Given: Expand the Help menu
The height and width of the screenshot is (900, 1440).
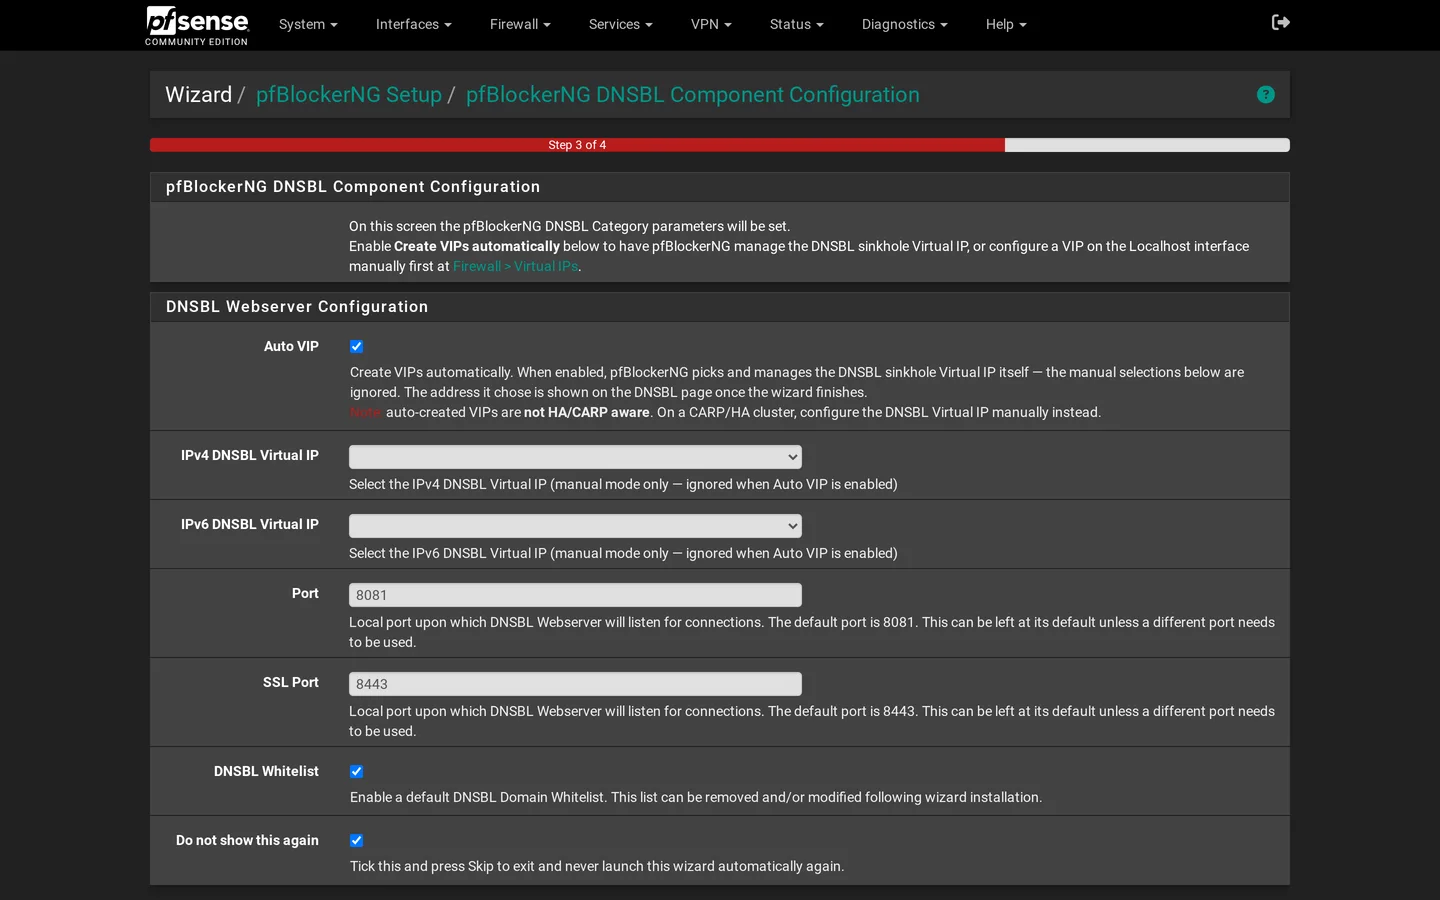Looking at the screenshot, I should (1006, 24).
